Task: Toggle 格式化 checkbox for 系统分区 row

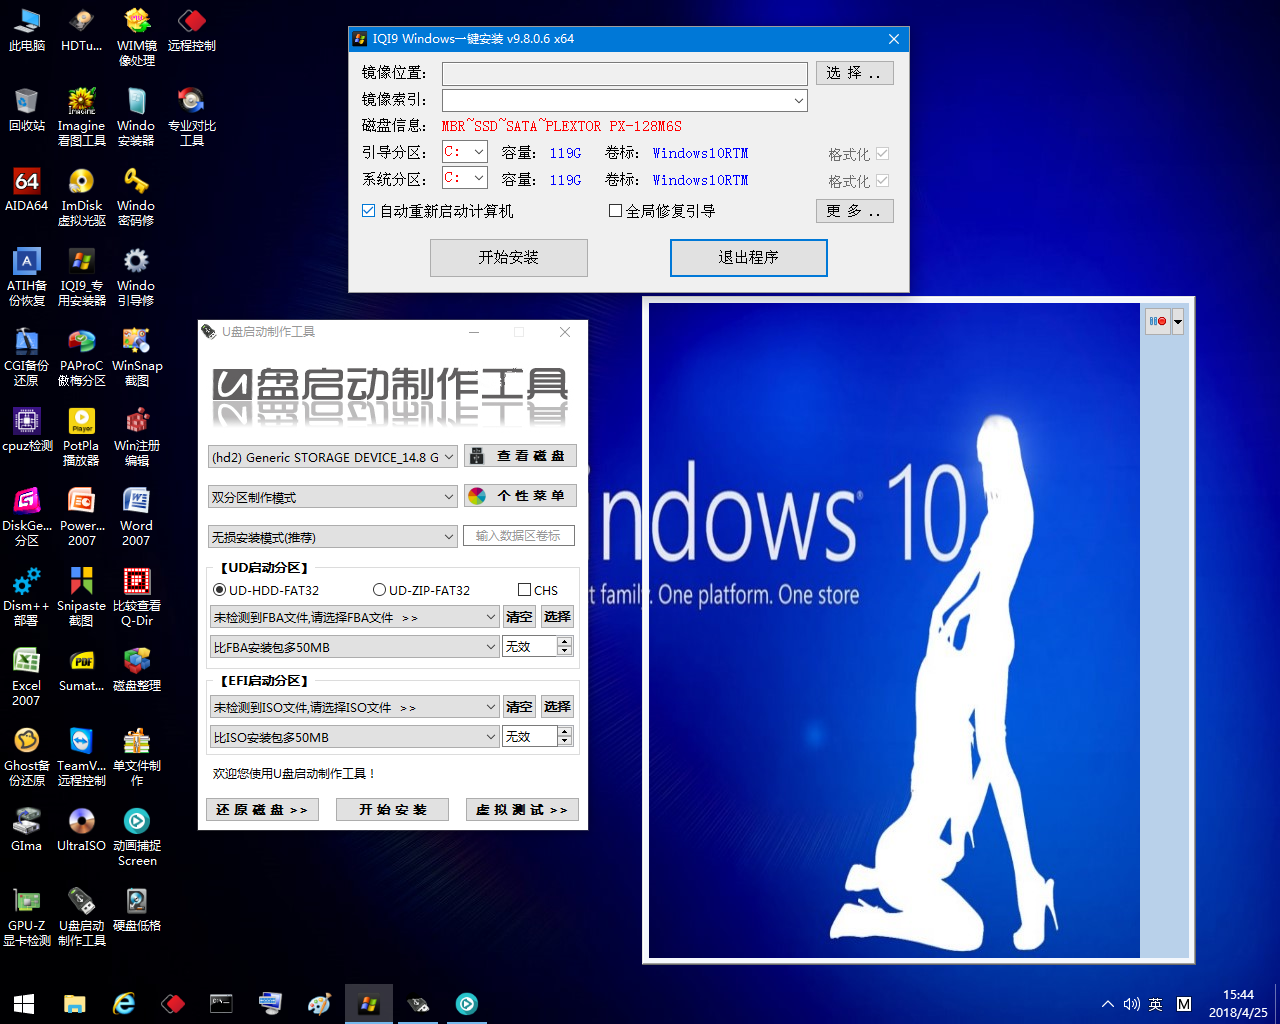Action: point(882,180)
